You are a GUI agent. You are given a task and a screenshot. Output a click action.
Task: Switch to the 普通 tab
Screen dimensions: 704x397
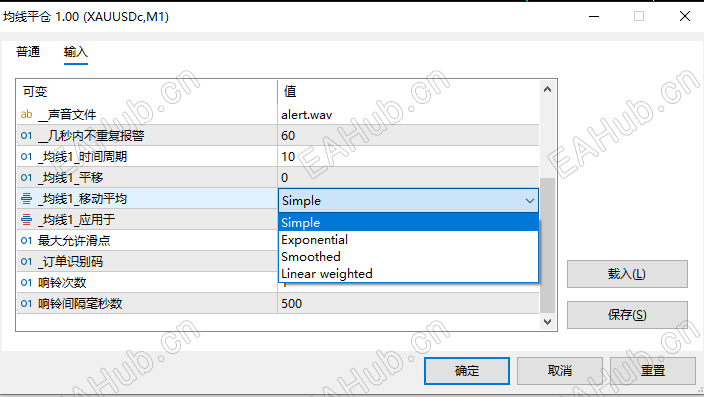click(28, 52)
